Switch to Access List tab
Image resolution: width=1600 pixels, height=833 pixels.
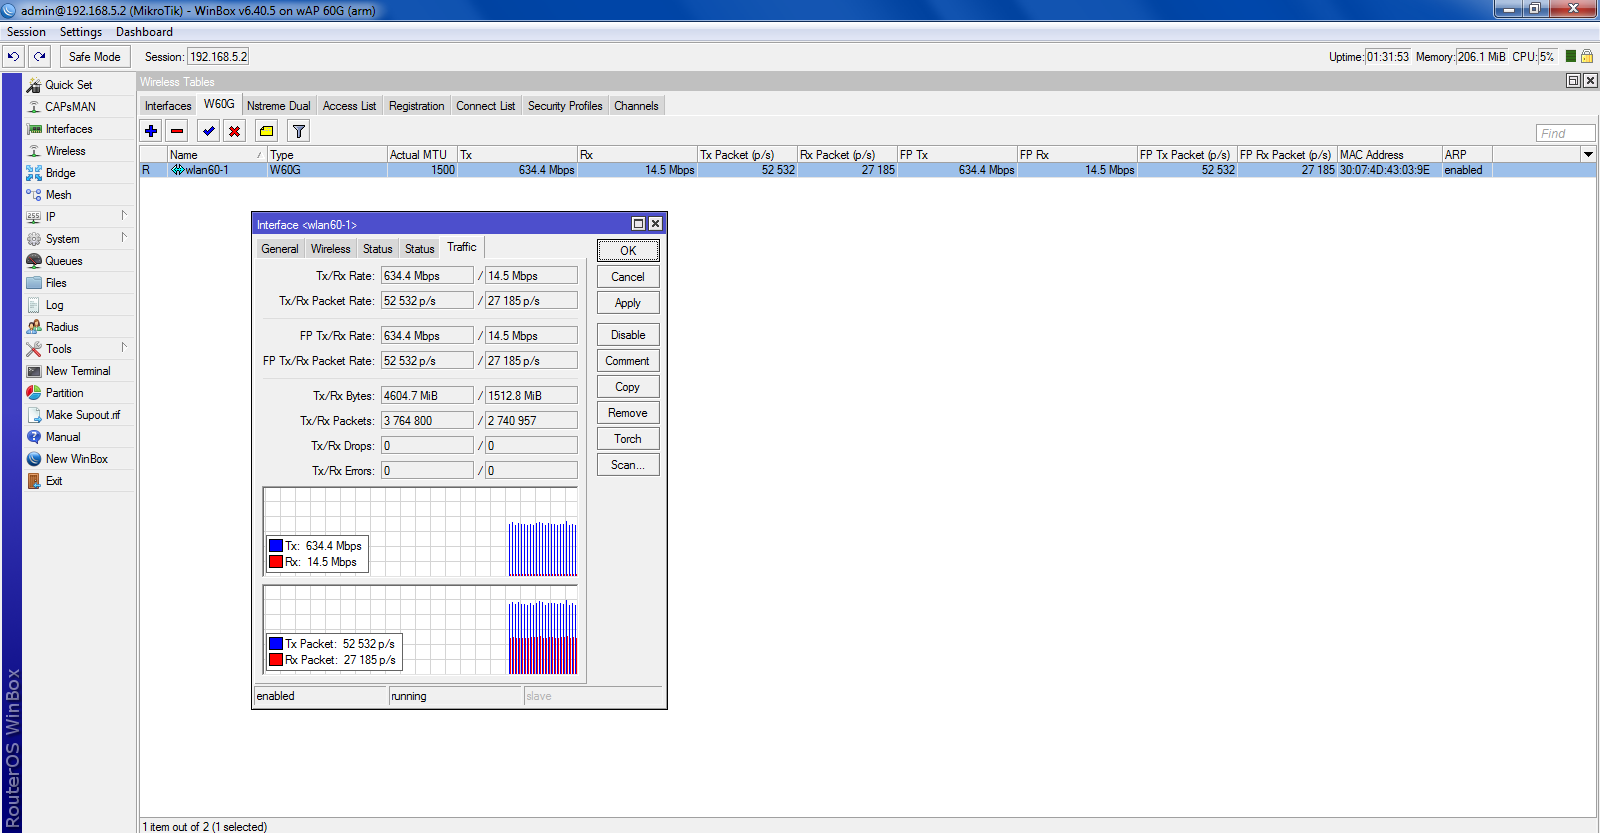coord(349,106)
